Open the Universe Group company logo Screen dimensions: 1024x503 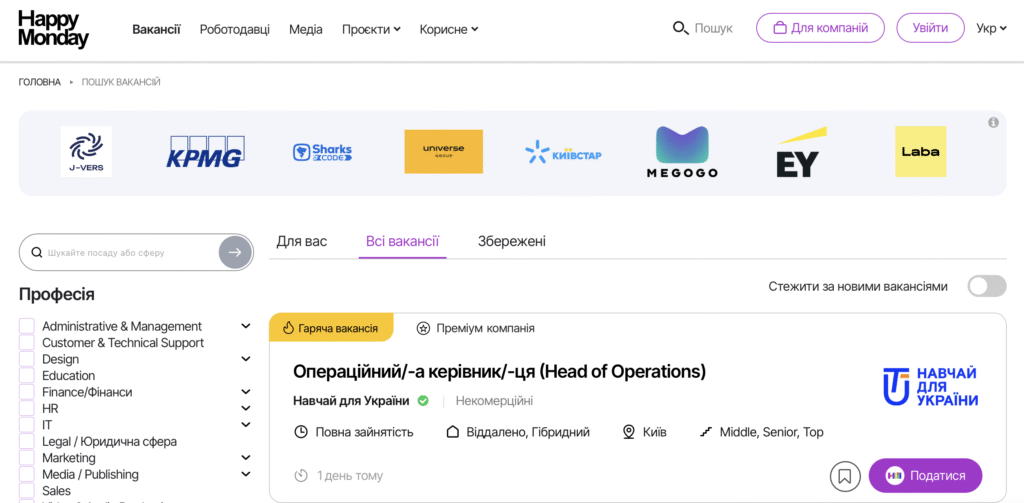[443, 152]
